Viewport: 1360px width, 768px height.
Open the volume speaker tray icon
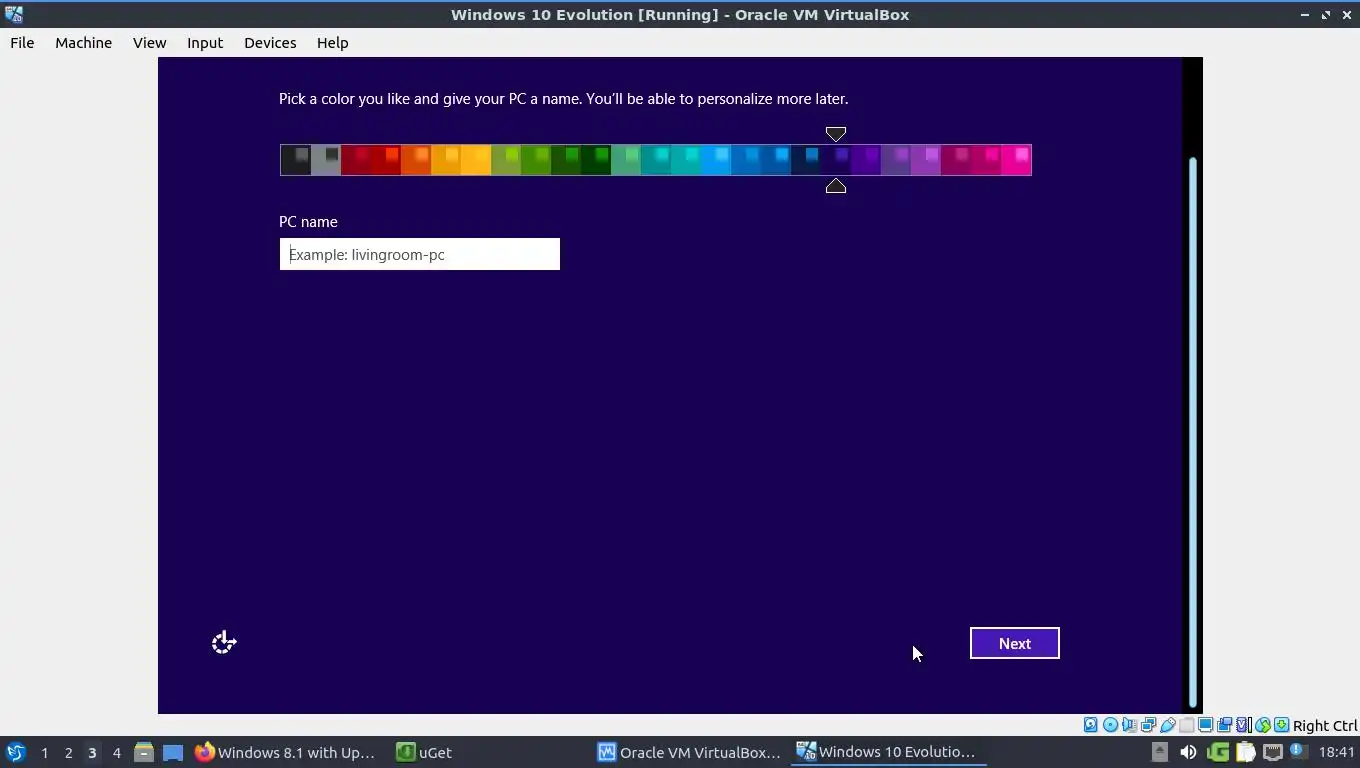coord(1188,752)
